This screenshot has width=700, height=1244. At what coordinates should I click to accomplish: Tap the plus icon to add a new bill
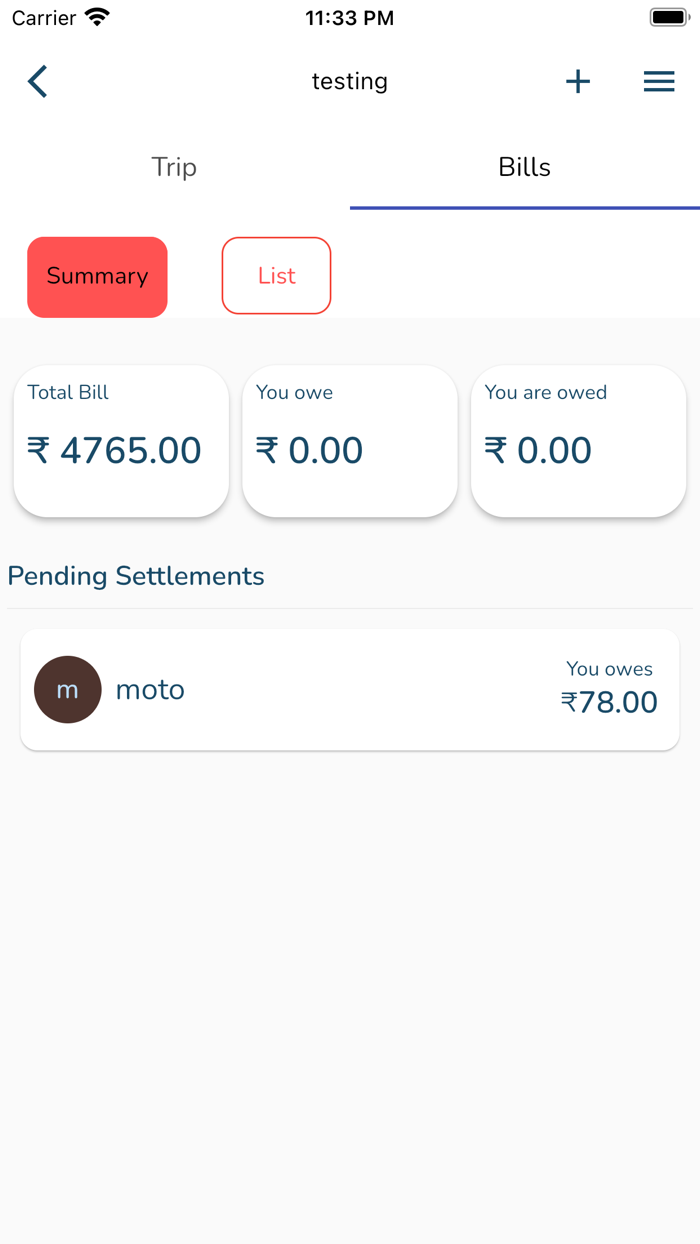pos(578,81)
